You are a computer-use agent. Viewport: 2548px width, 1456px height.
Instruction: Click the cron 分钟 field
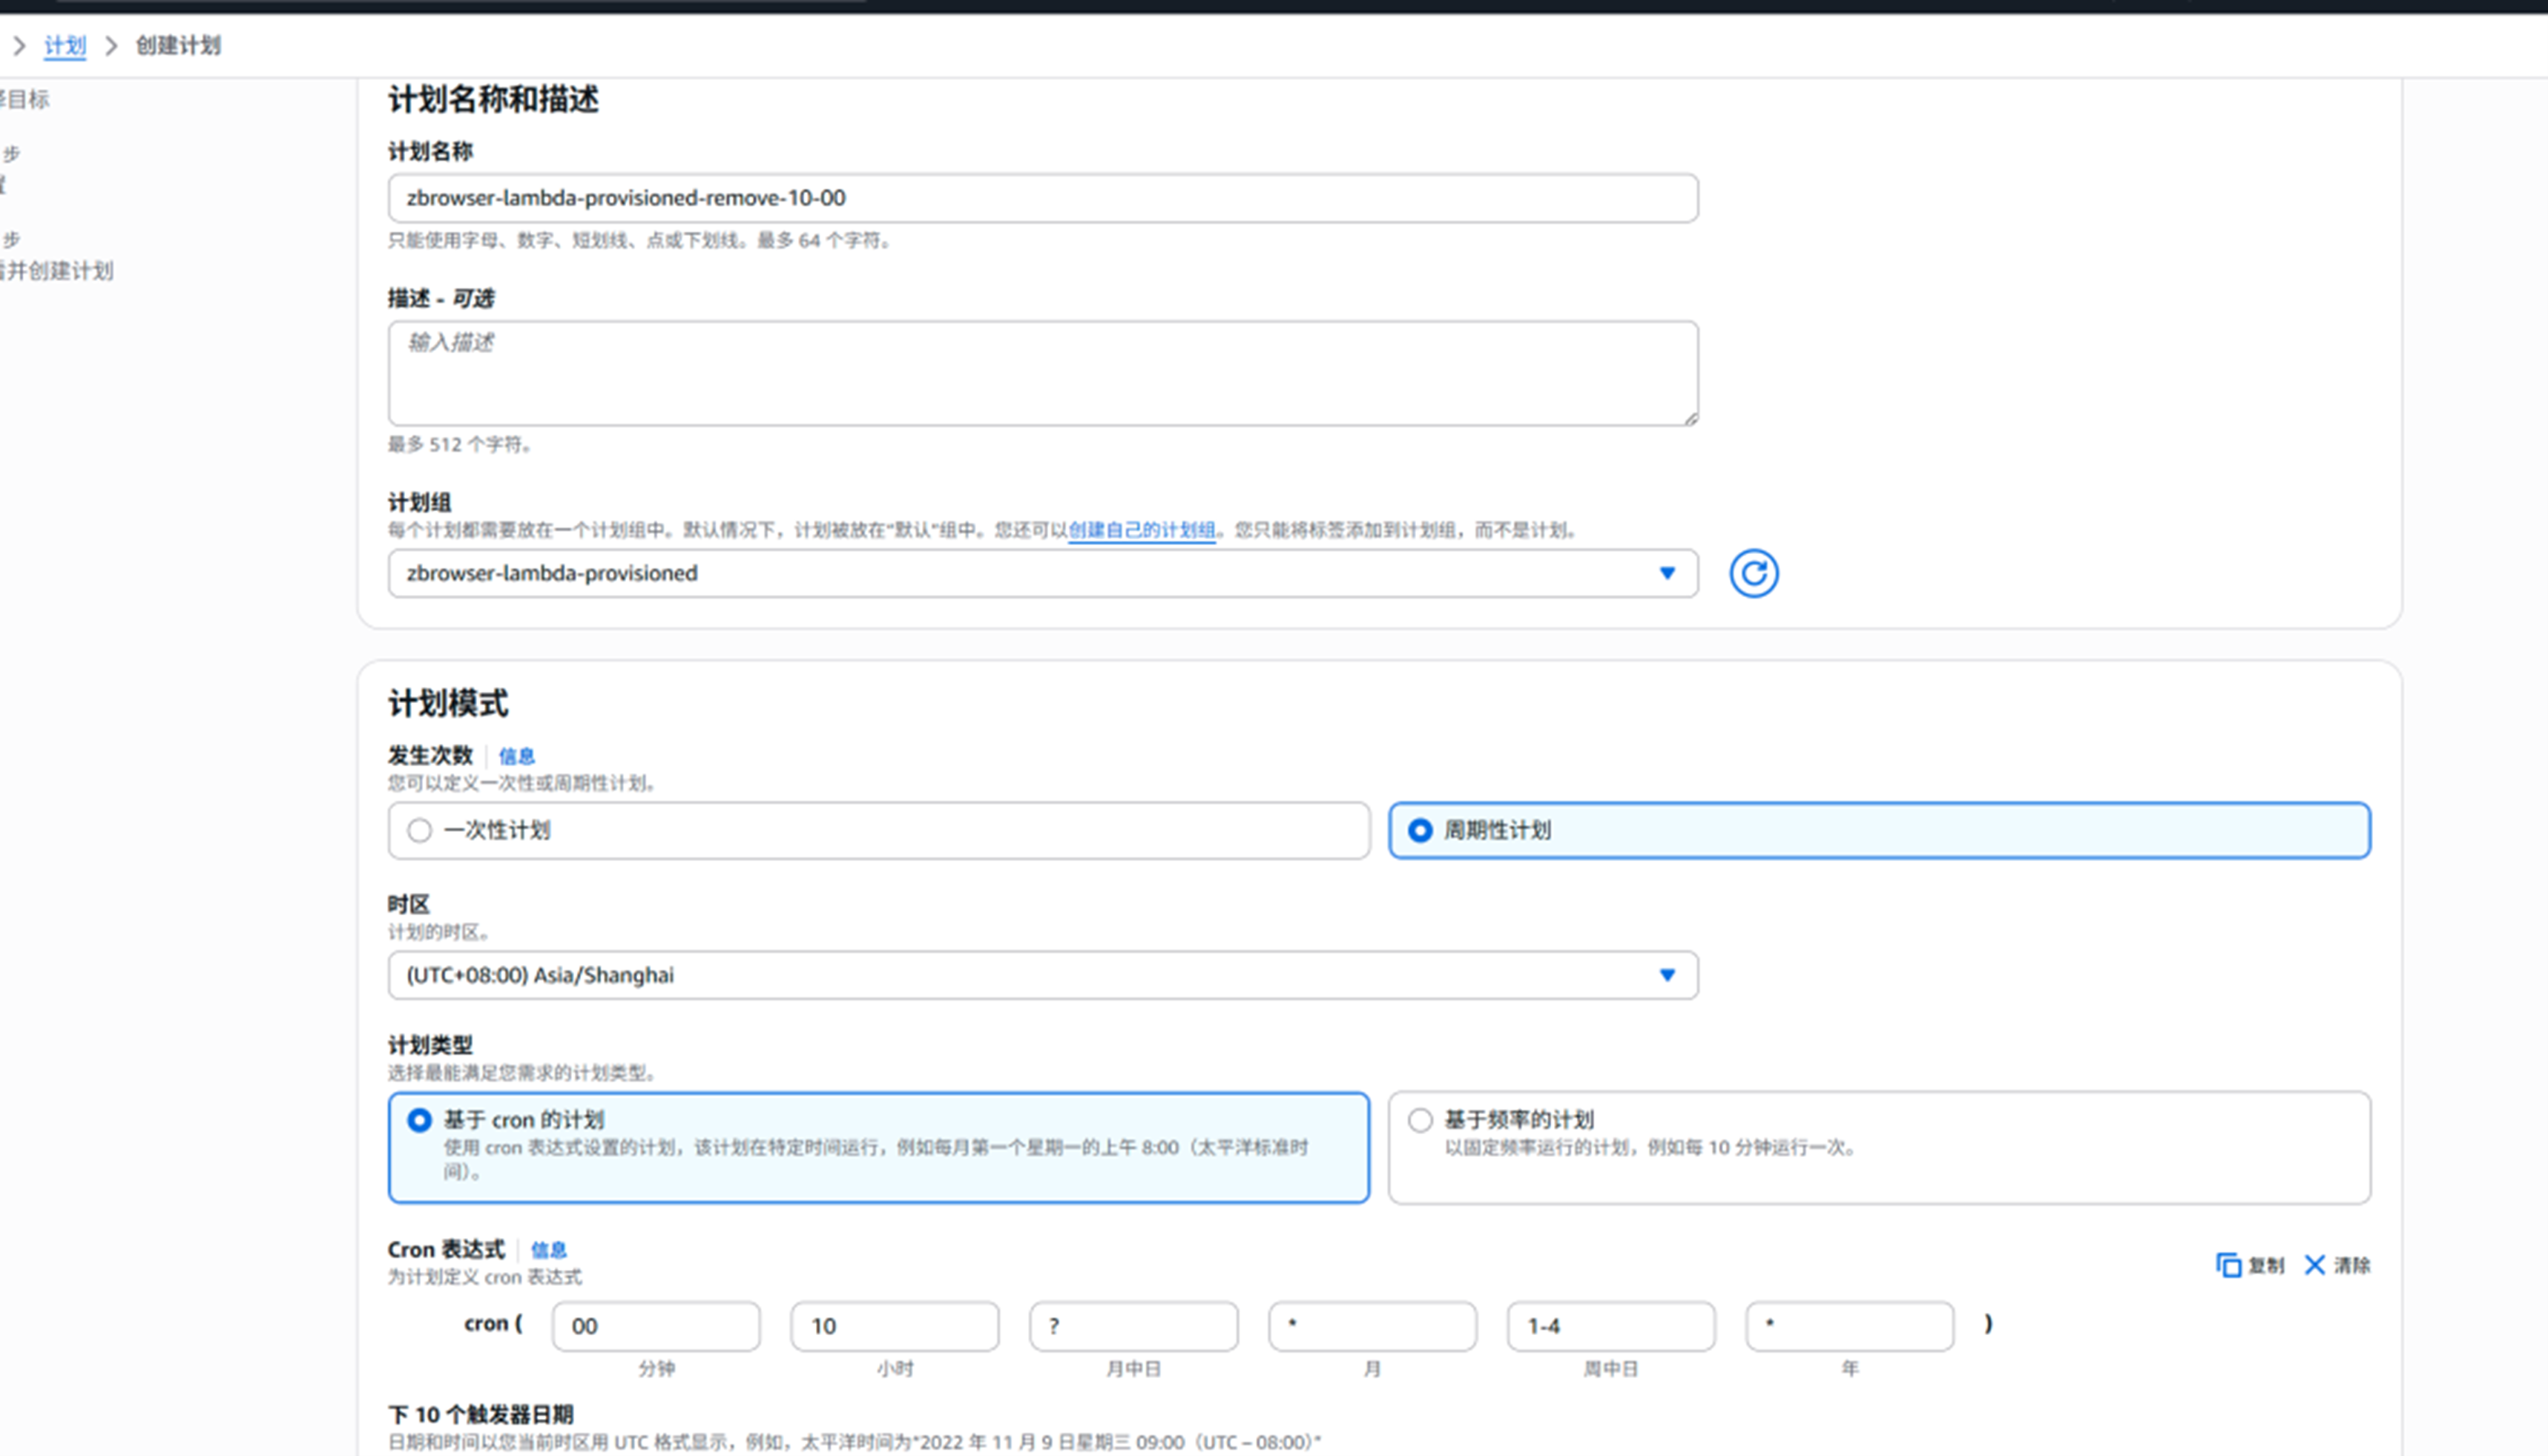tap(656, 1326)
